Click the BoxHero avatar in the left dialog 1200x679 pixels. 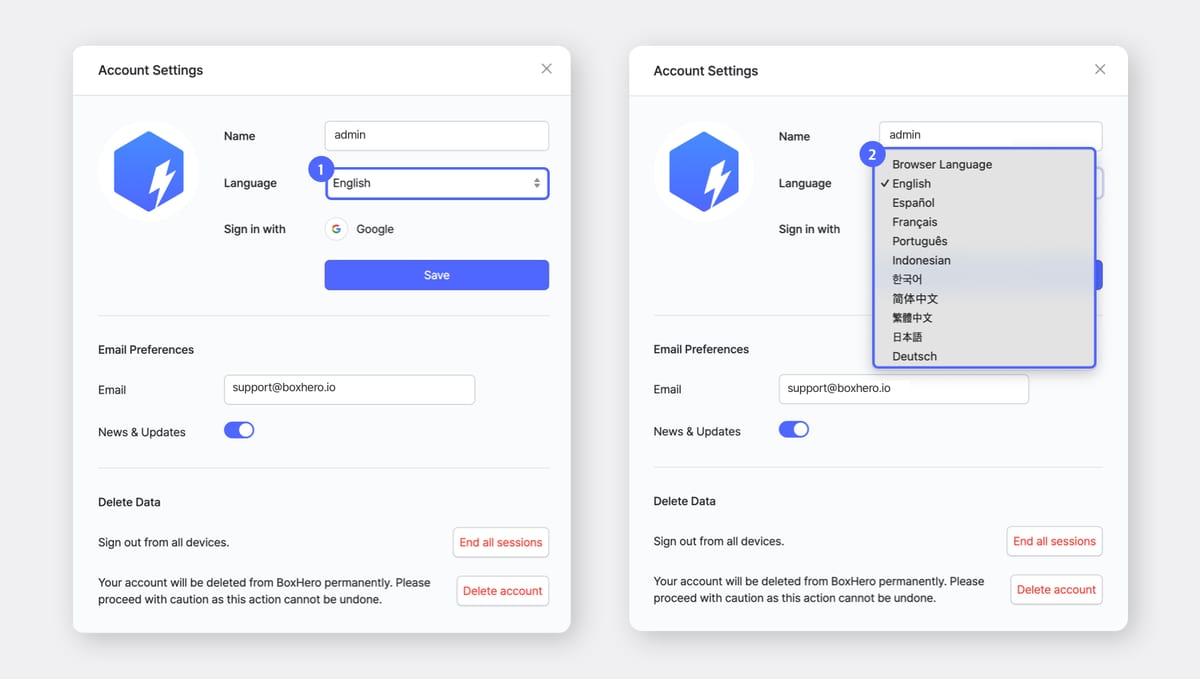pos(148,171)
